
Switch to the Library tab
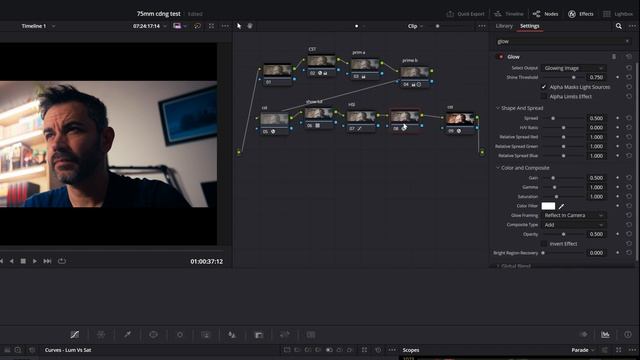coord(504,26)
